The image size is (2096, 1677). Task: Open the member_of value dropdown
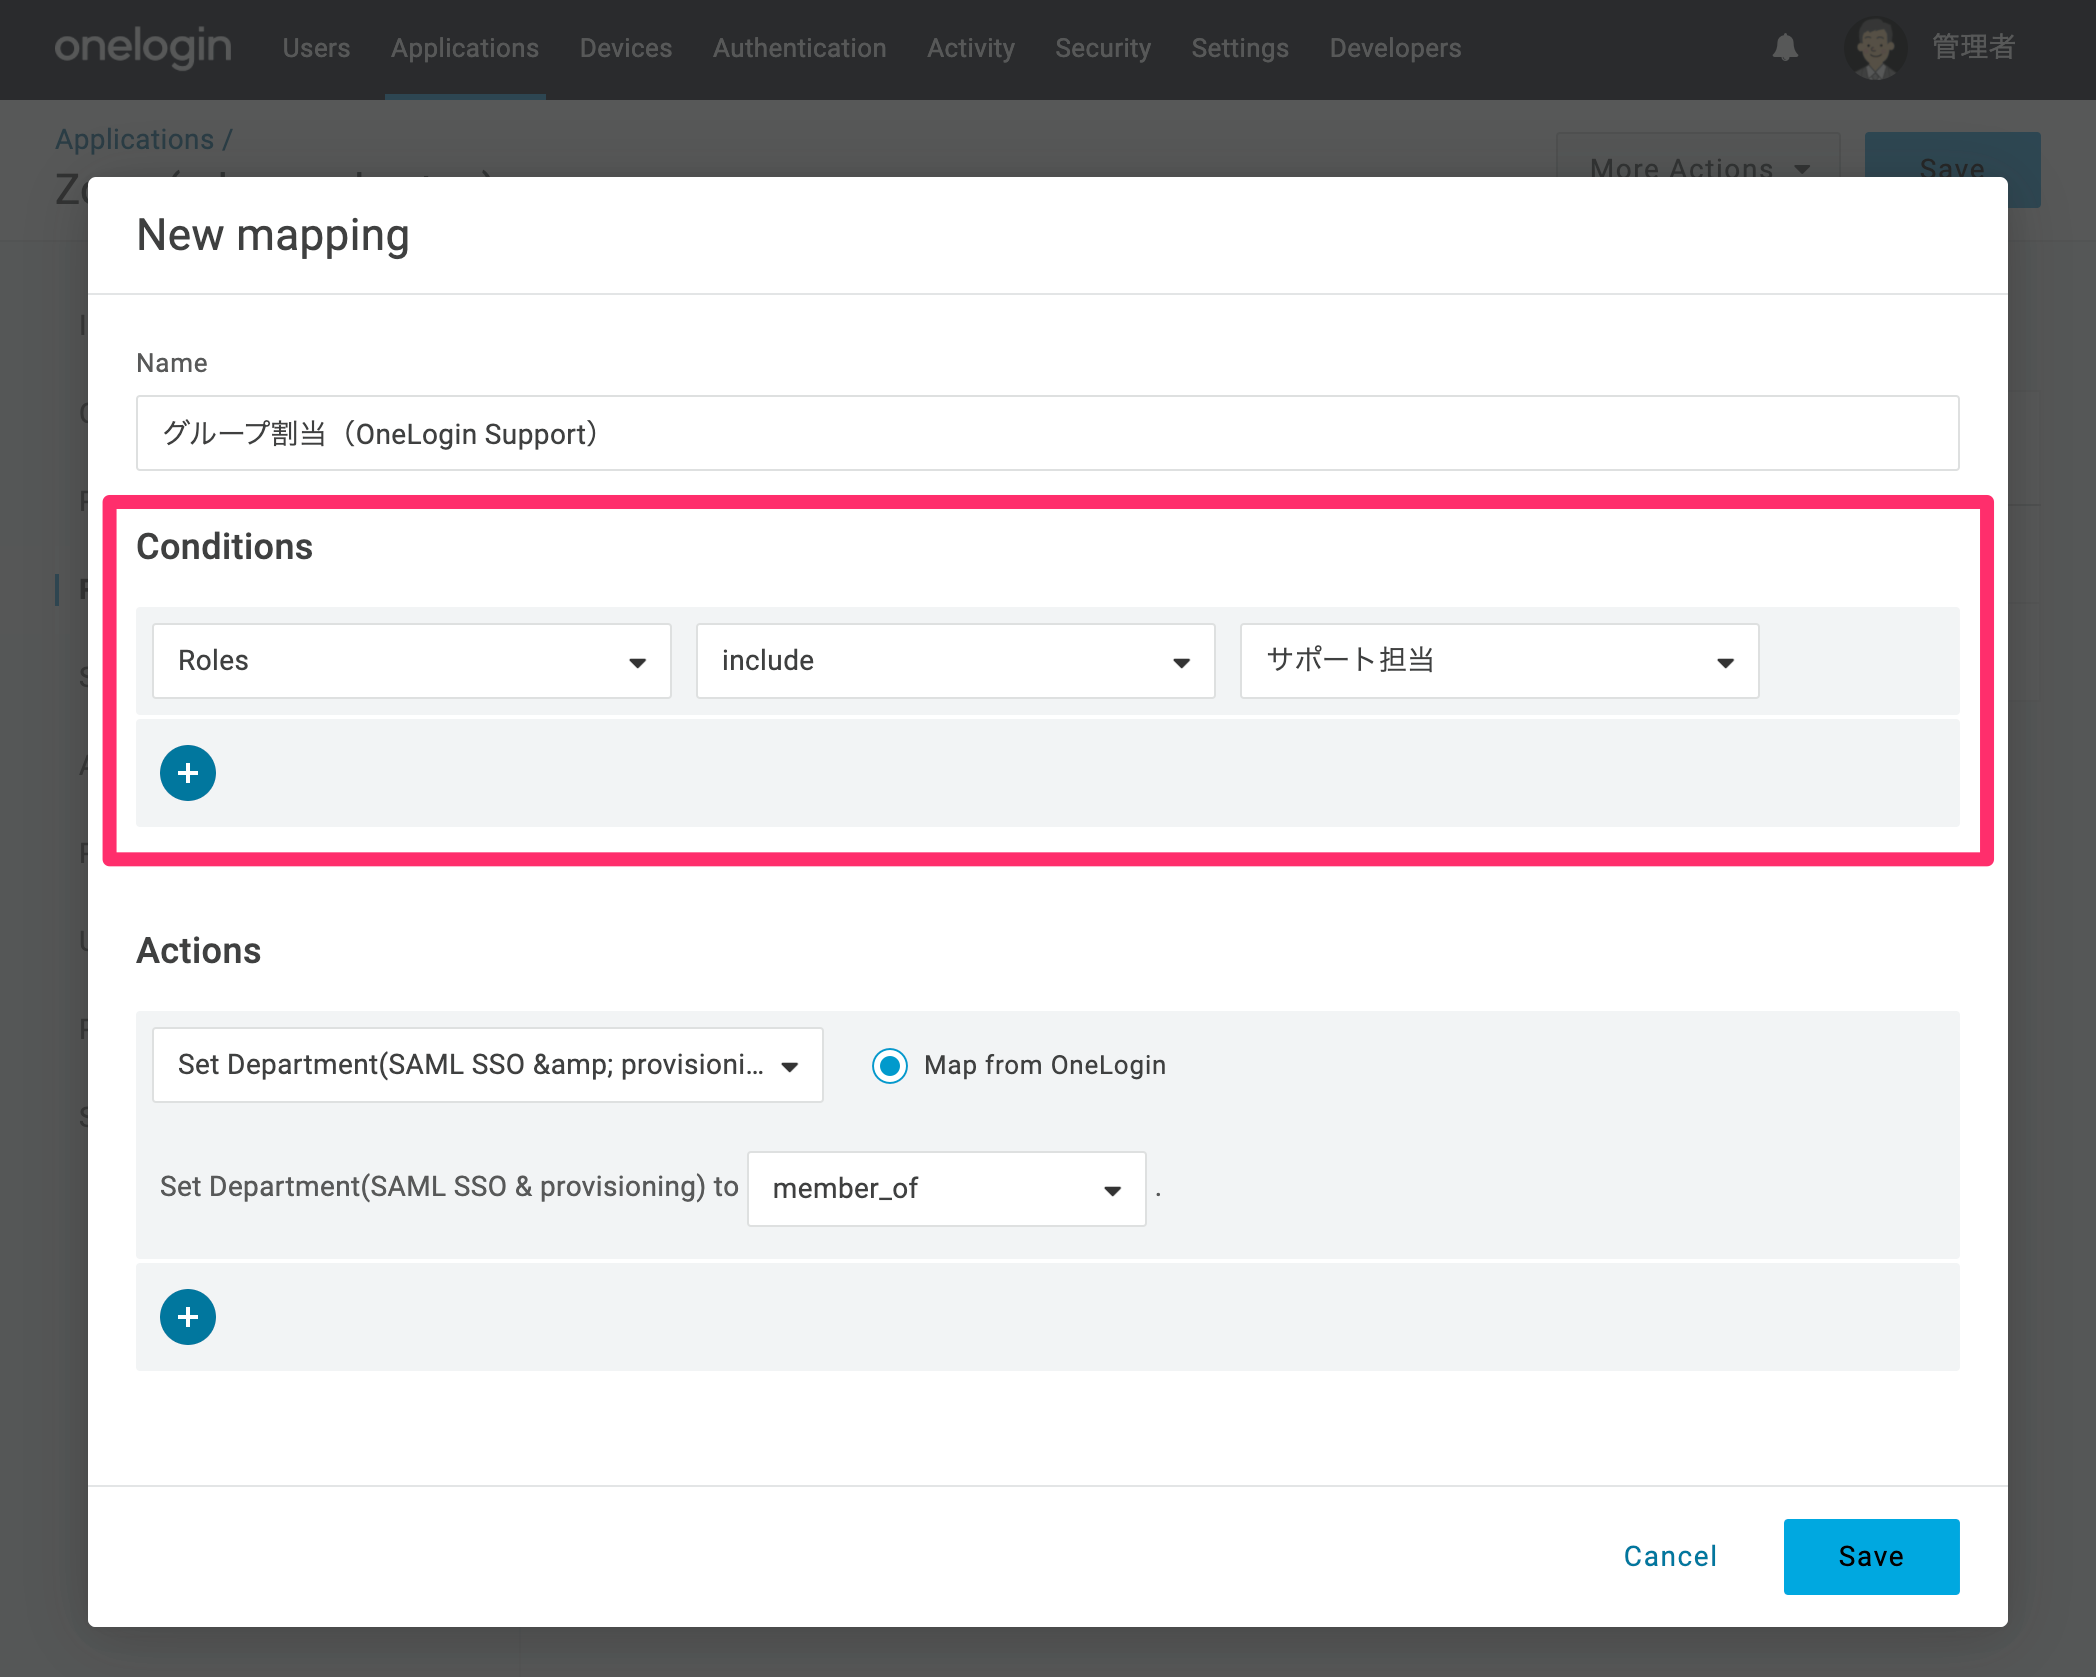pos(946,1189)
